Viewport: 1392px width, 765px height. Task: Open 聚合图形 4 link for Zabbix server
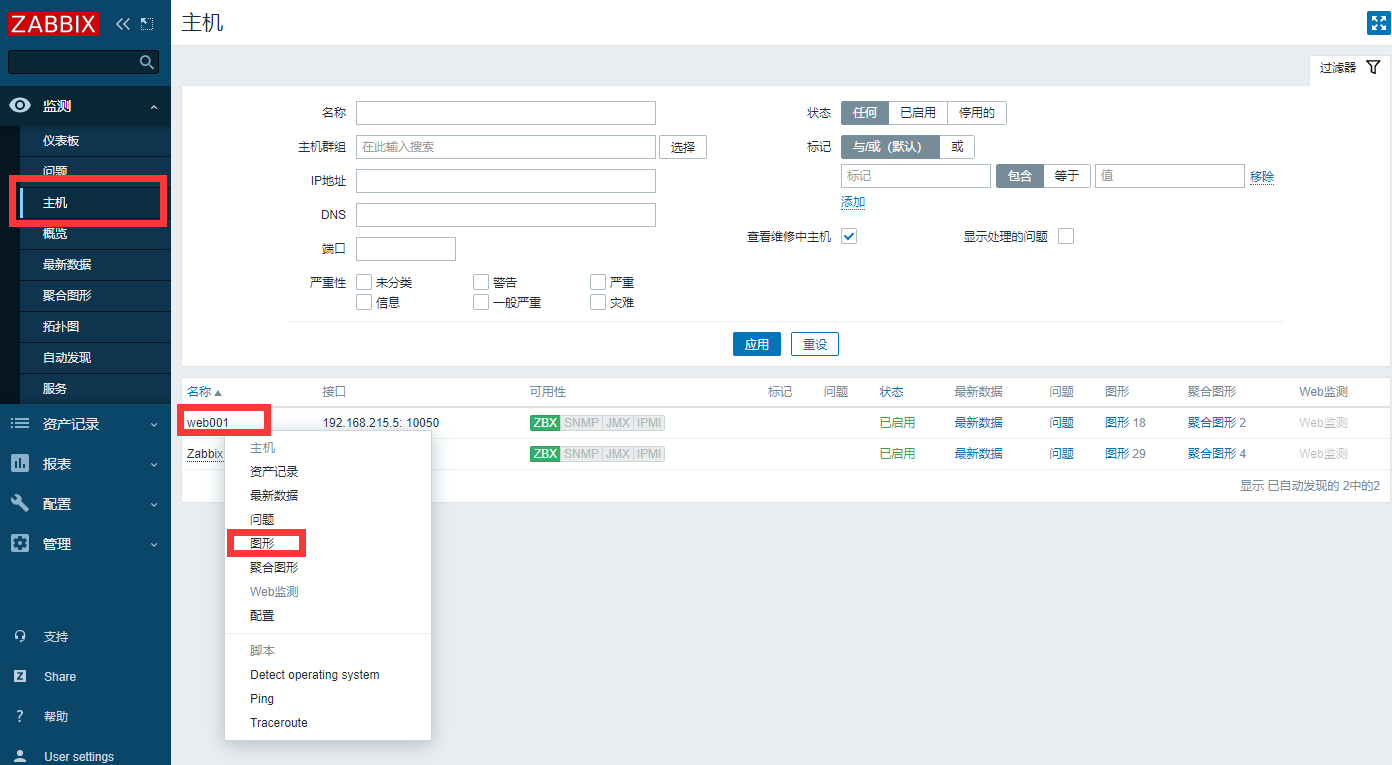coord(1217,454)
